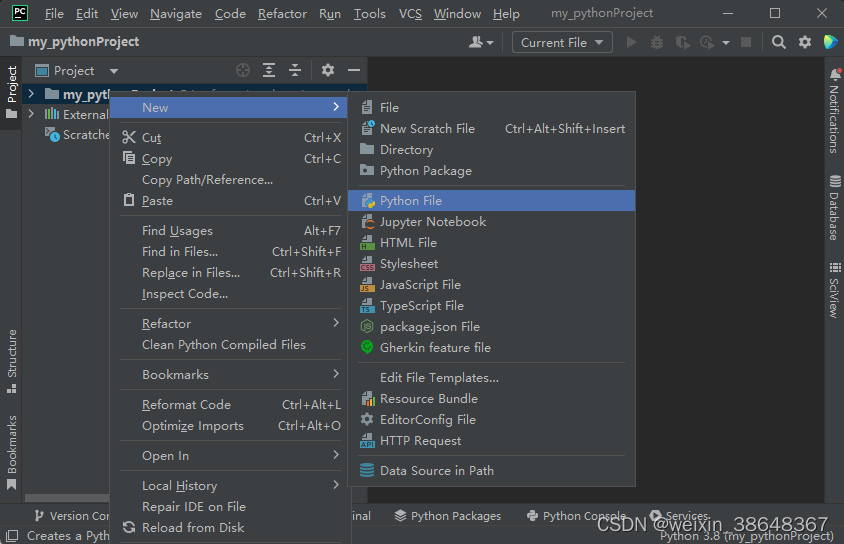Click the PyCharm logo icon
The height and width of the screenshot is (544, 844).
[20, 13]
